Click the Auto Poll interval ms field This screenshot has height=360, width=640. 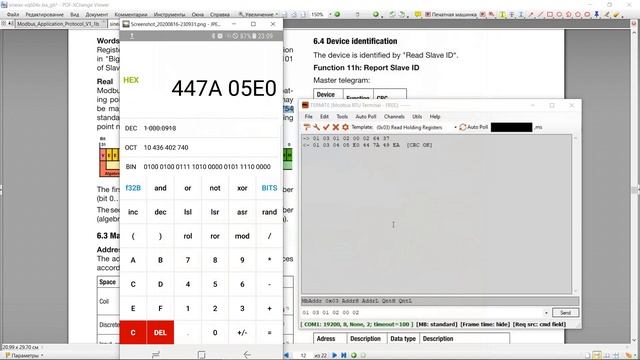click(x=512, y=127)
